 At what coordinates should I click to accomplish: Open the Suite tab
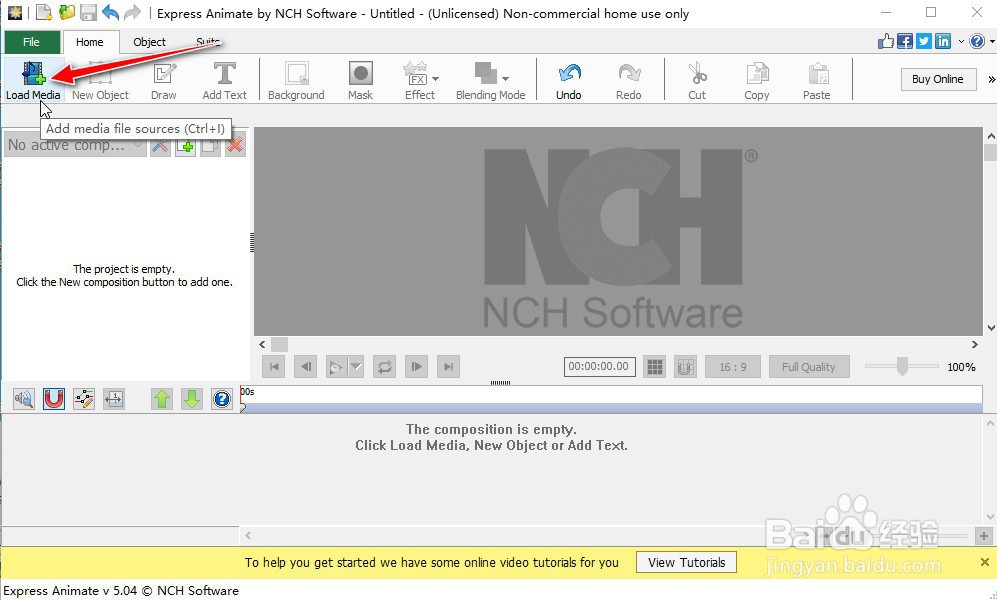click(x=208, y=42)
